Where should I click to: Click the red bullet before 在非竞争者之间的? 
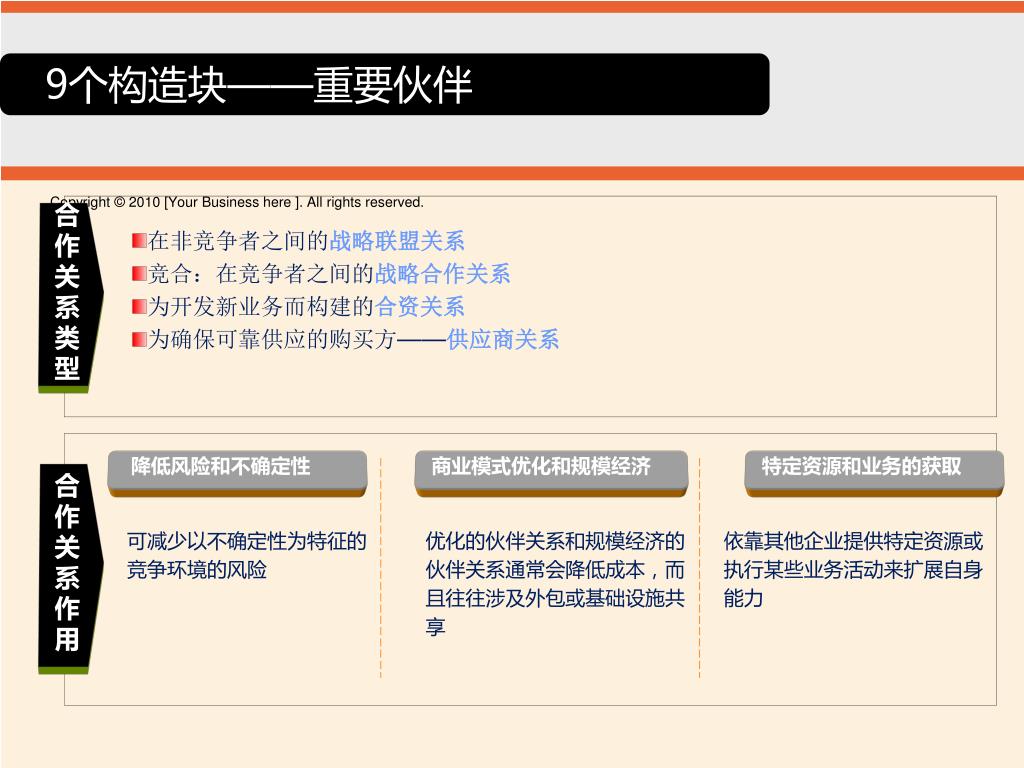tap(139, 241)
